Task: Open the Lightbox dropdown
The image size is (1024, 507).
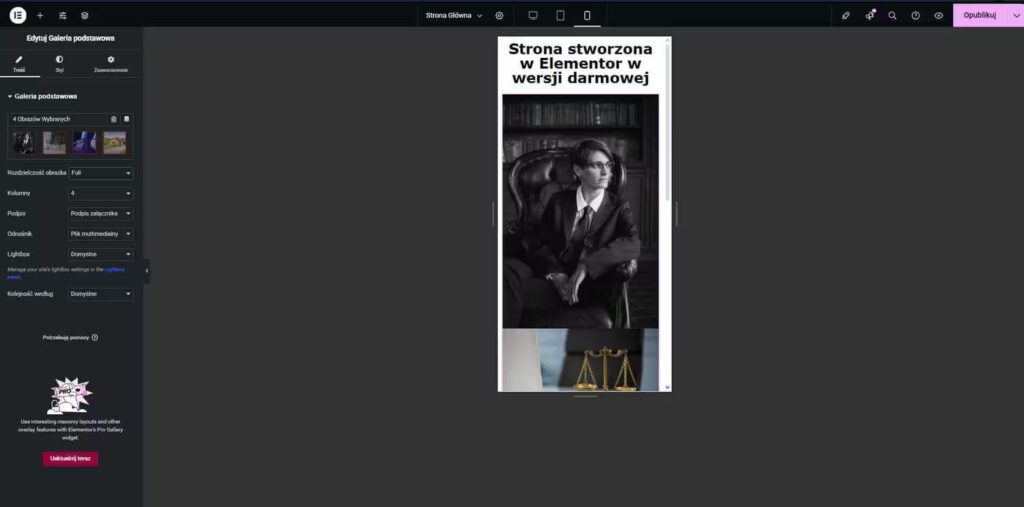Action: [x=101, y=254]
